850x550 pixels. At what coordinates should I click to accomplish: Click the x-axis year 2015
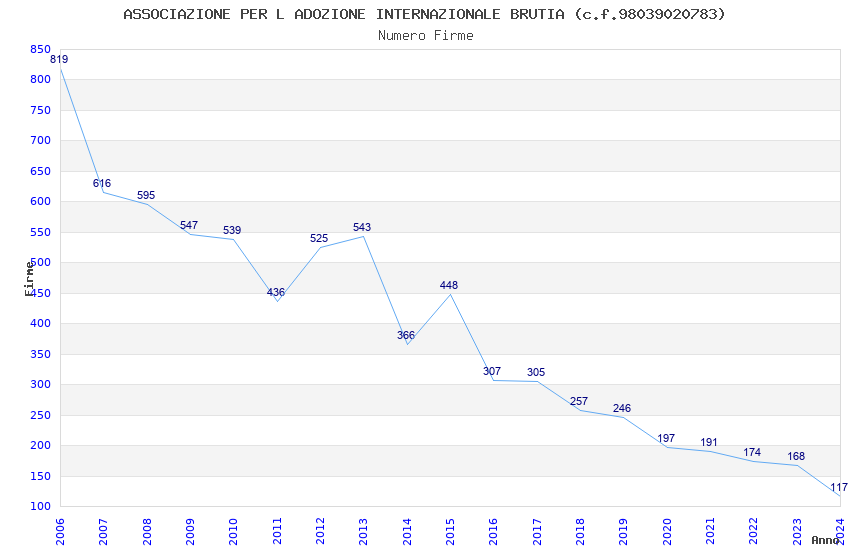[x=450, y=531]
